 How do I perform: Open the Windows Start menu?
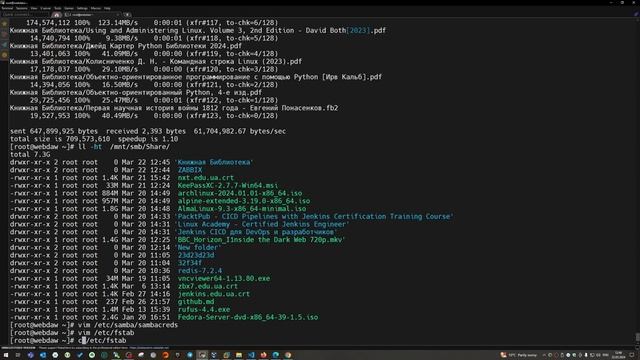point(6,355)
